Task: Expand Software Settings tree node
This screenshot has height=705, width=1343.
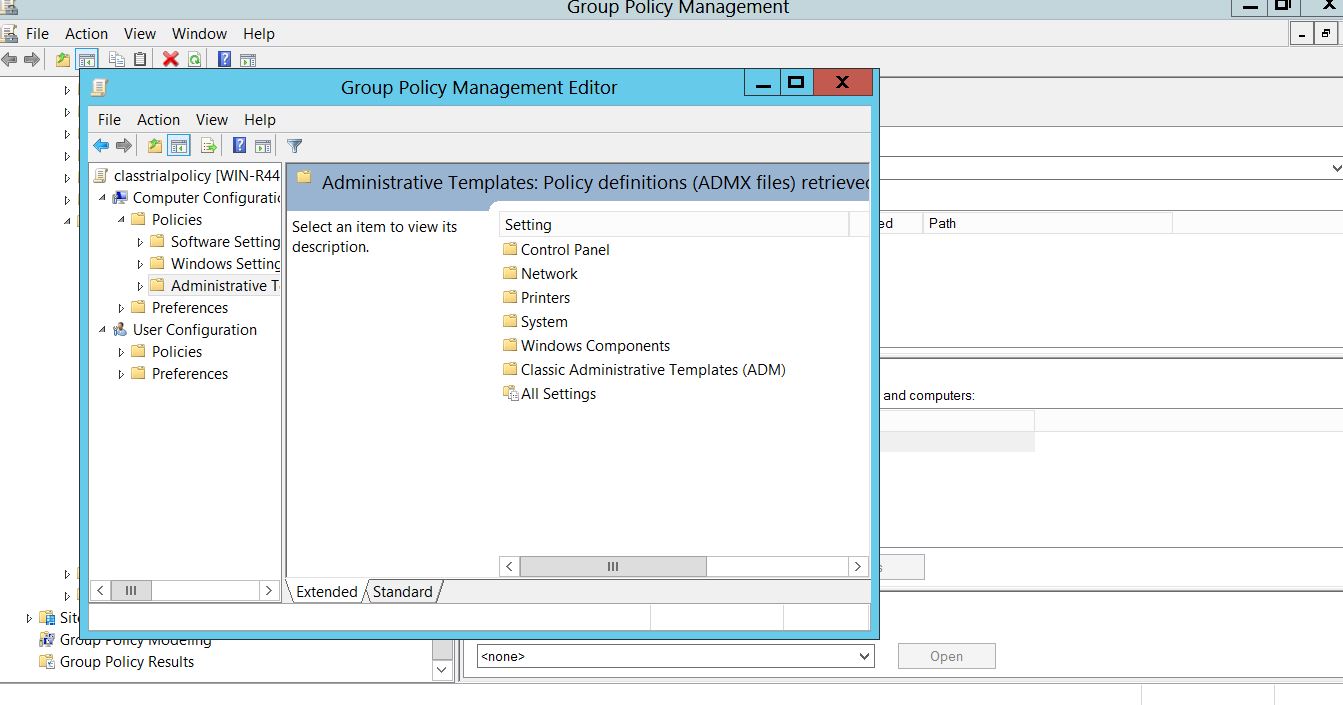Action: coord(140,242)
